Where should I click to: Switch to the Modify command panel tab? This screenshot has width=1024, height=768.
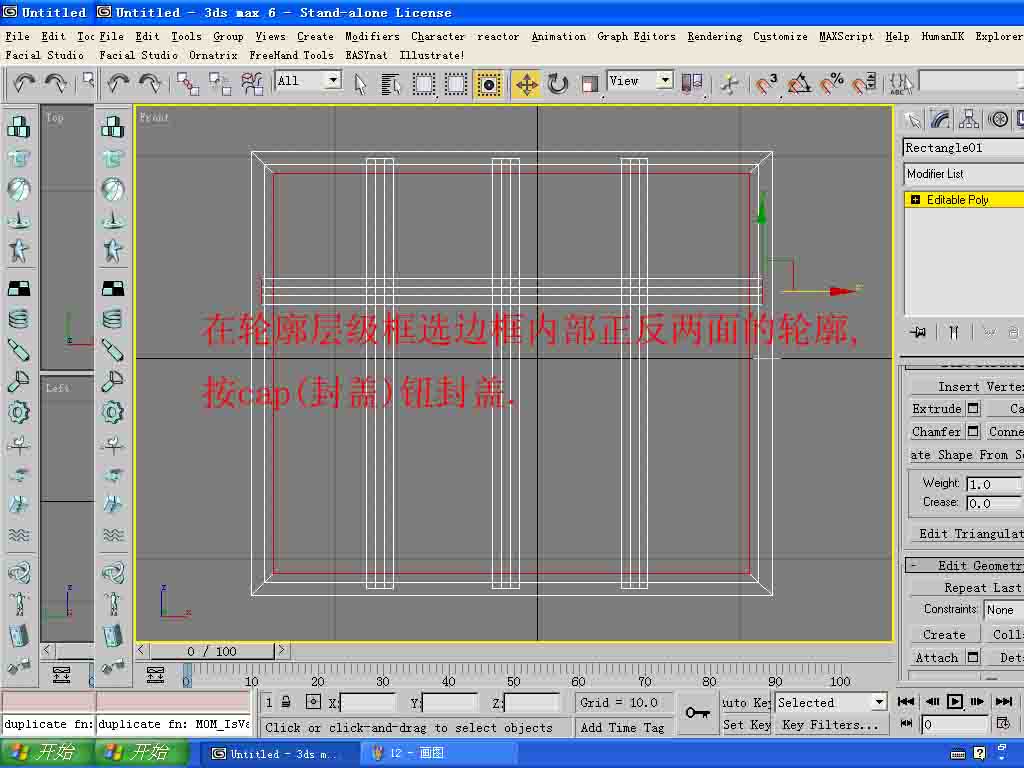coord(940,120)
